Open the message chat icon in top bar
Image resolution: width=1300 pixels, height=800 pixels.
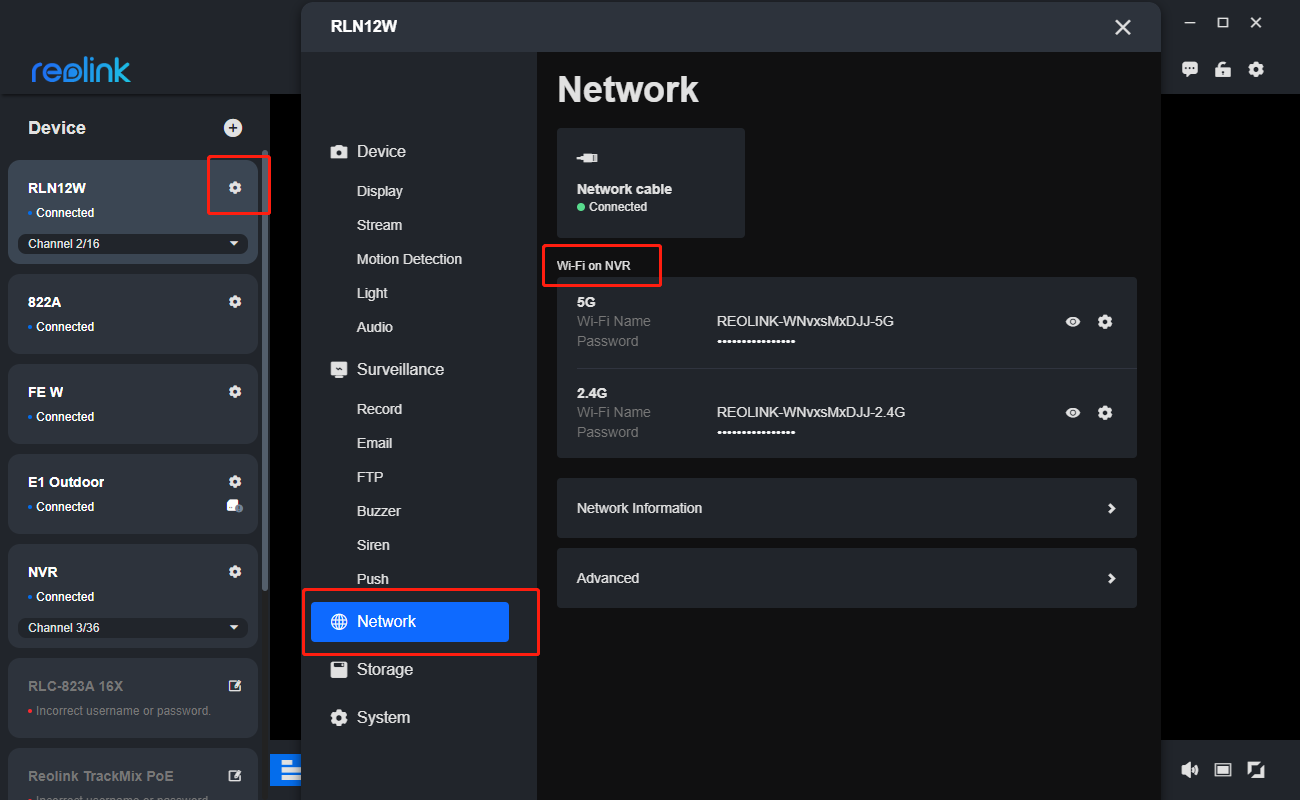coord(1190,69)
